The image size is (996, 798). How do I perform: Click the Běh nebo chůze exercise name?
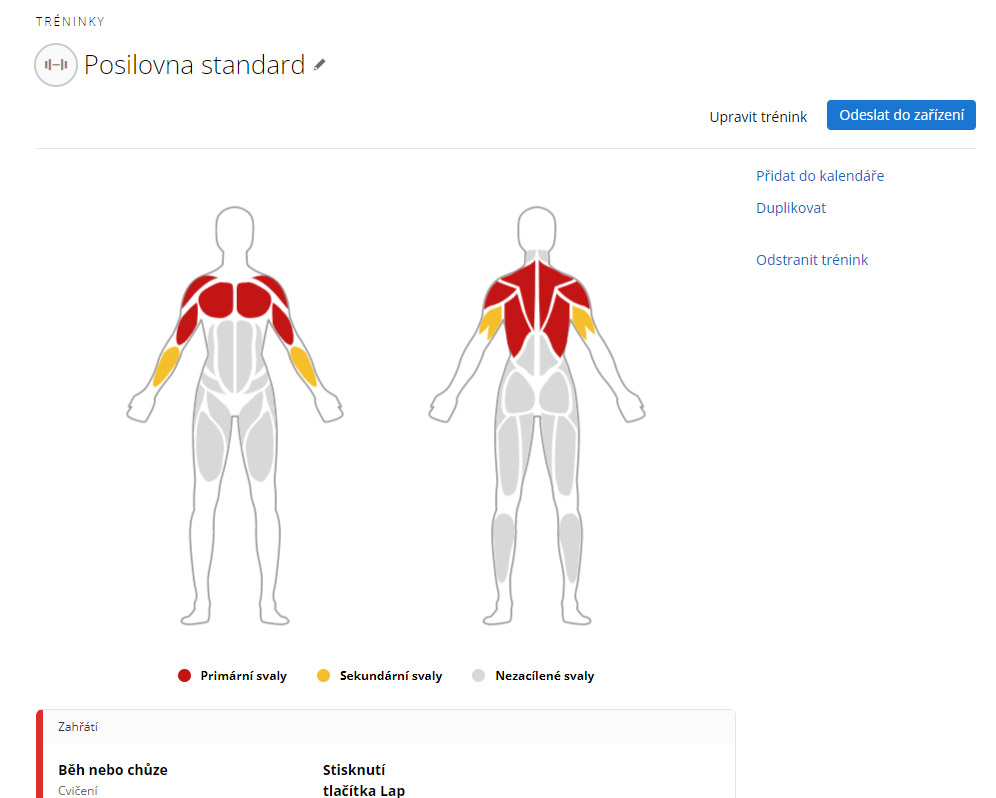tap(113, 770)
